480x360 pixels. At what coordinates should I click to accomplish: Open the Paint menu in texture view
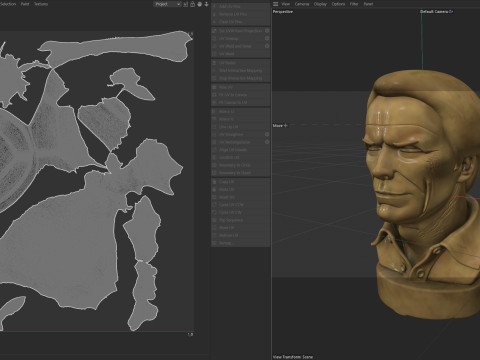click(x=25, y=4)
